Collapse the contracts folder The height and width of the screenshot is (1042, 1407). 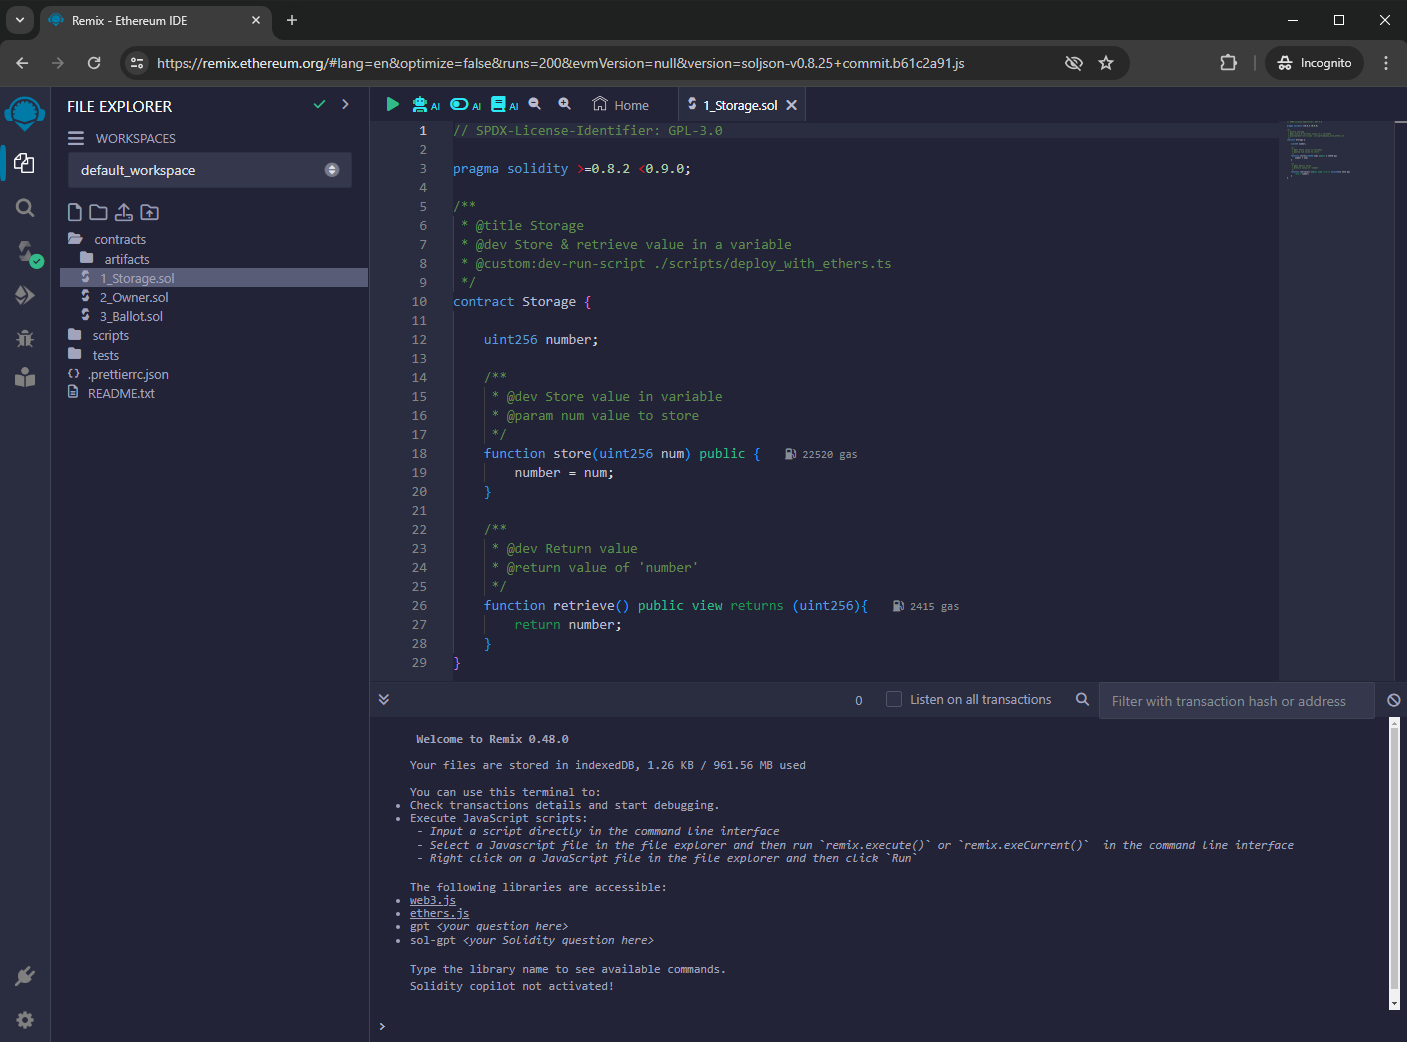point(120,239)
